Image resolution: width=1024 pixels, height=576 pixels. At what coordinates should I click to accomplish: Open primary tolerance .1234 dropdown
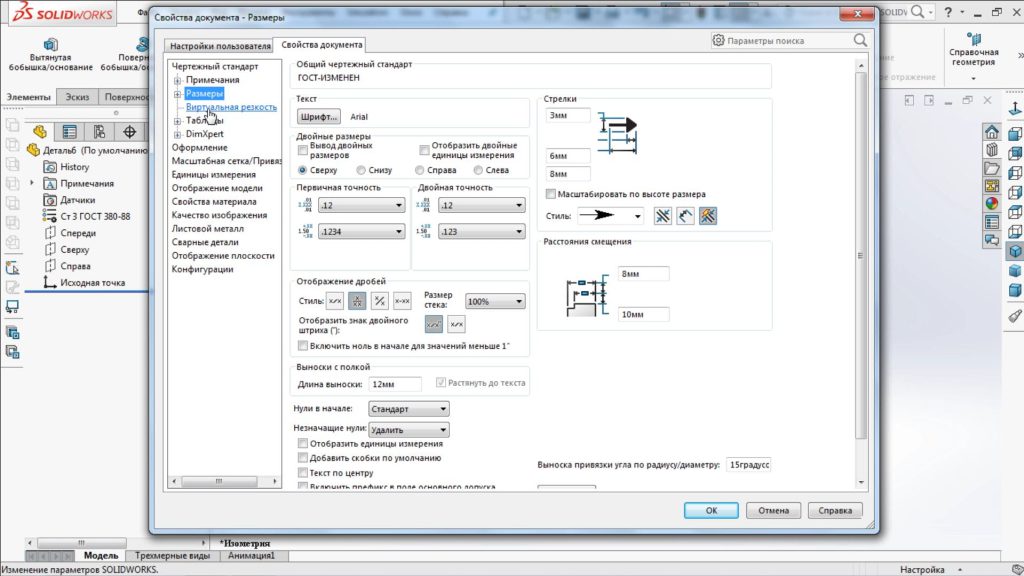(361, 231)
